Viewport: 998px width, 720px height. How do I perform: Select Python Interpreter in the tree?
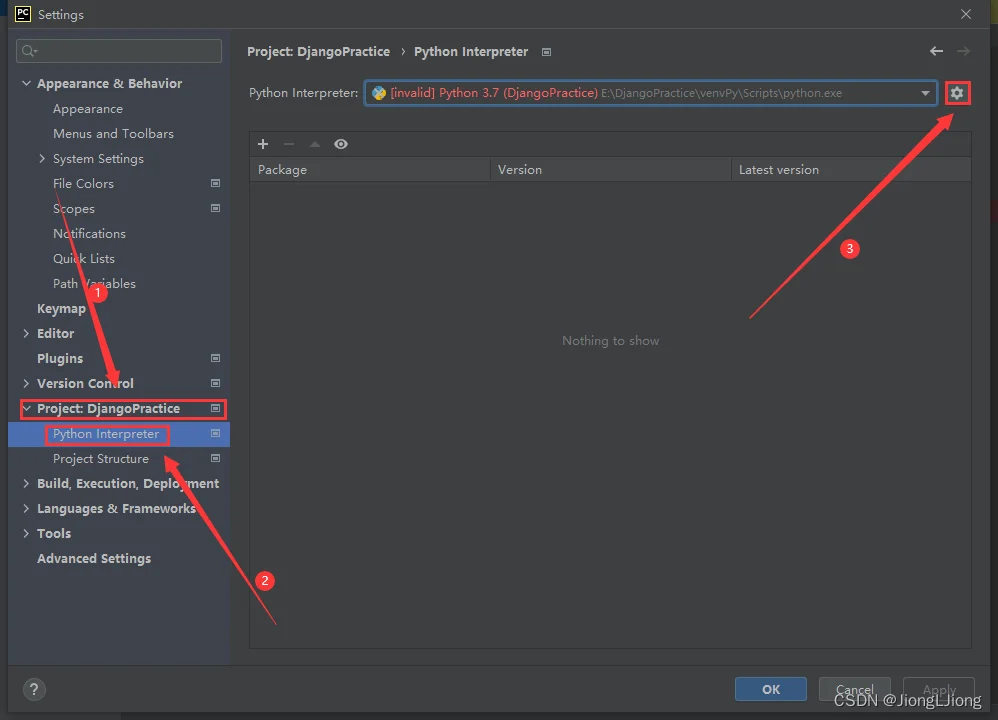tap(106, 434)
